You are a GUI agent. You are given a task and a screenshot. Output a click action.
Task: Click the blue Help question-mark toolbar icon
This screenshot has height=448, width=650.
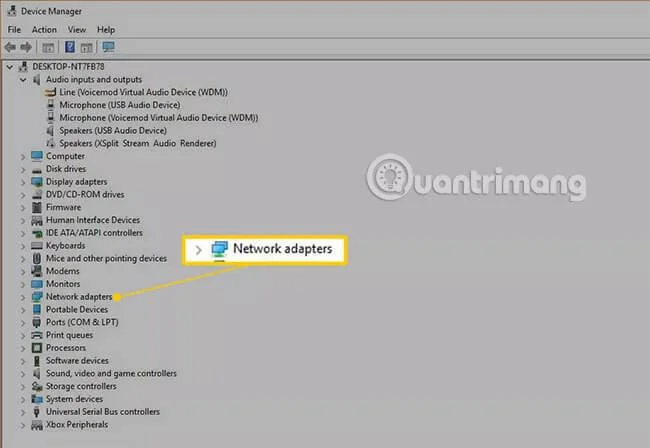point(70,47)
